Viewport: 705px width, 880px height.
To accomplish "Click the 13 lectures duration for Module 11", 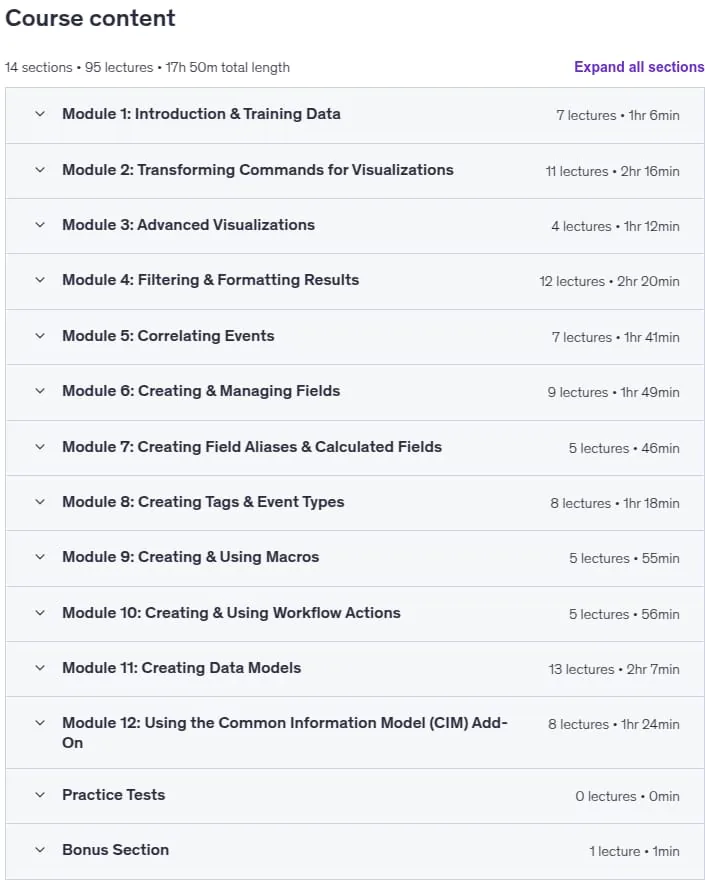I will [614, 669].
